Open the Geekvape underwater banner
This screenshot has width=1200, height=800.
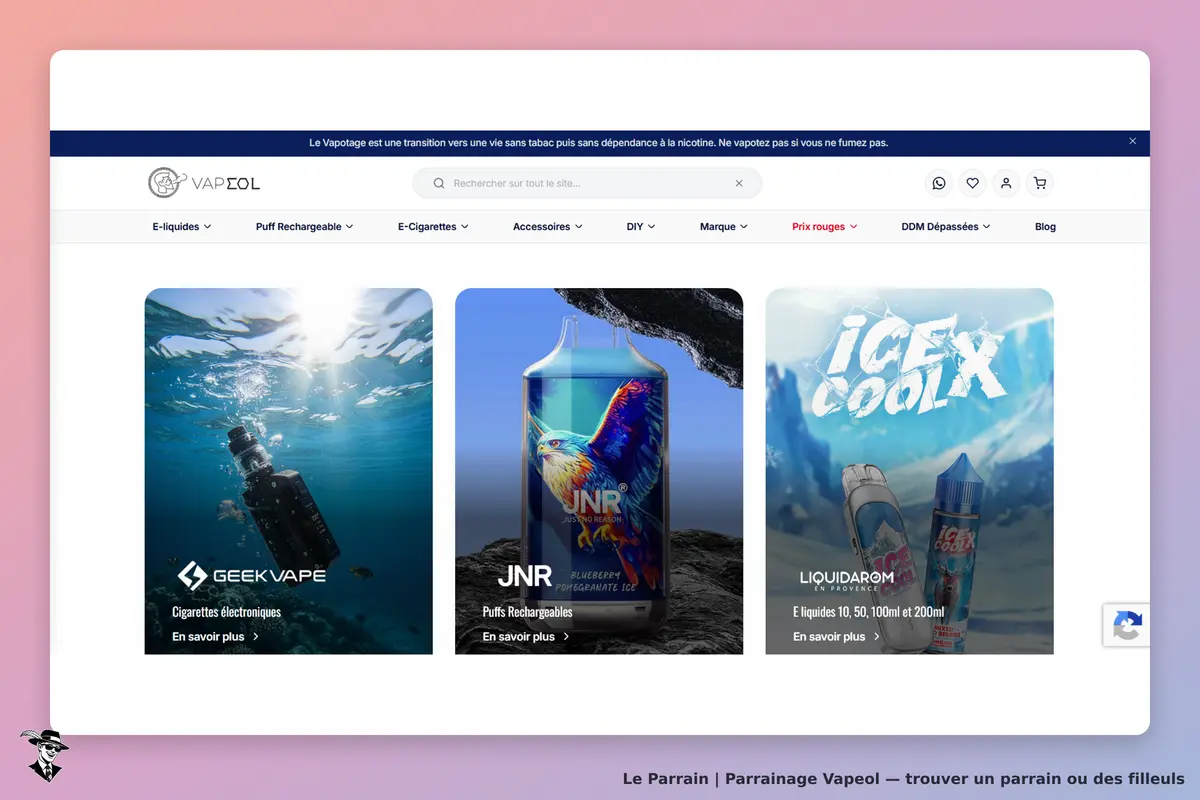coord(288,471)
